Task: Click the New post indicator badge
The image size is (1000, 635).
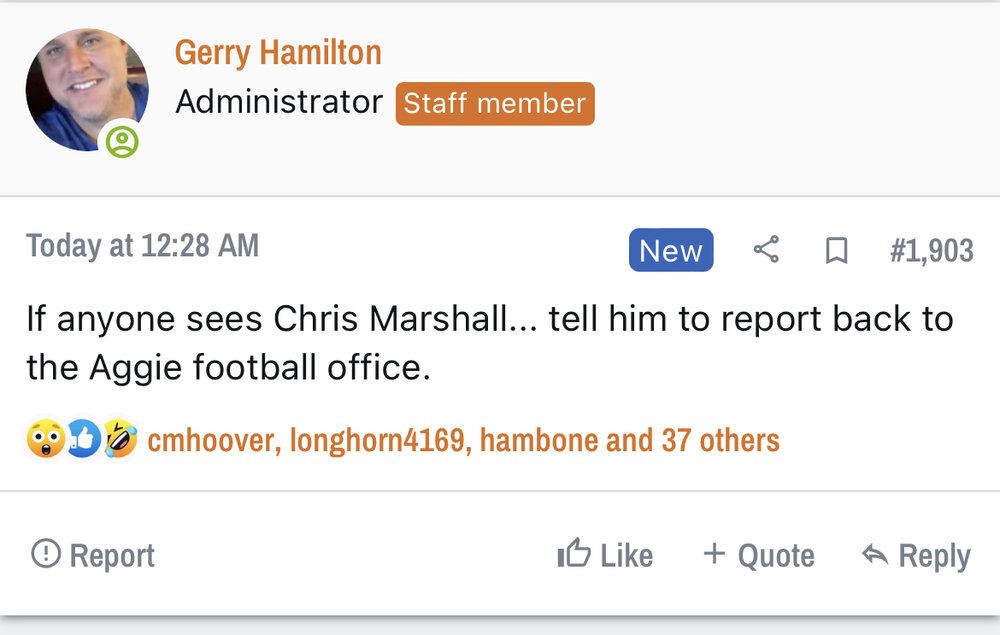Action: 671,250
